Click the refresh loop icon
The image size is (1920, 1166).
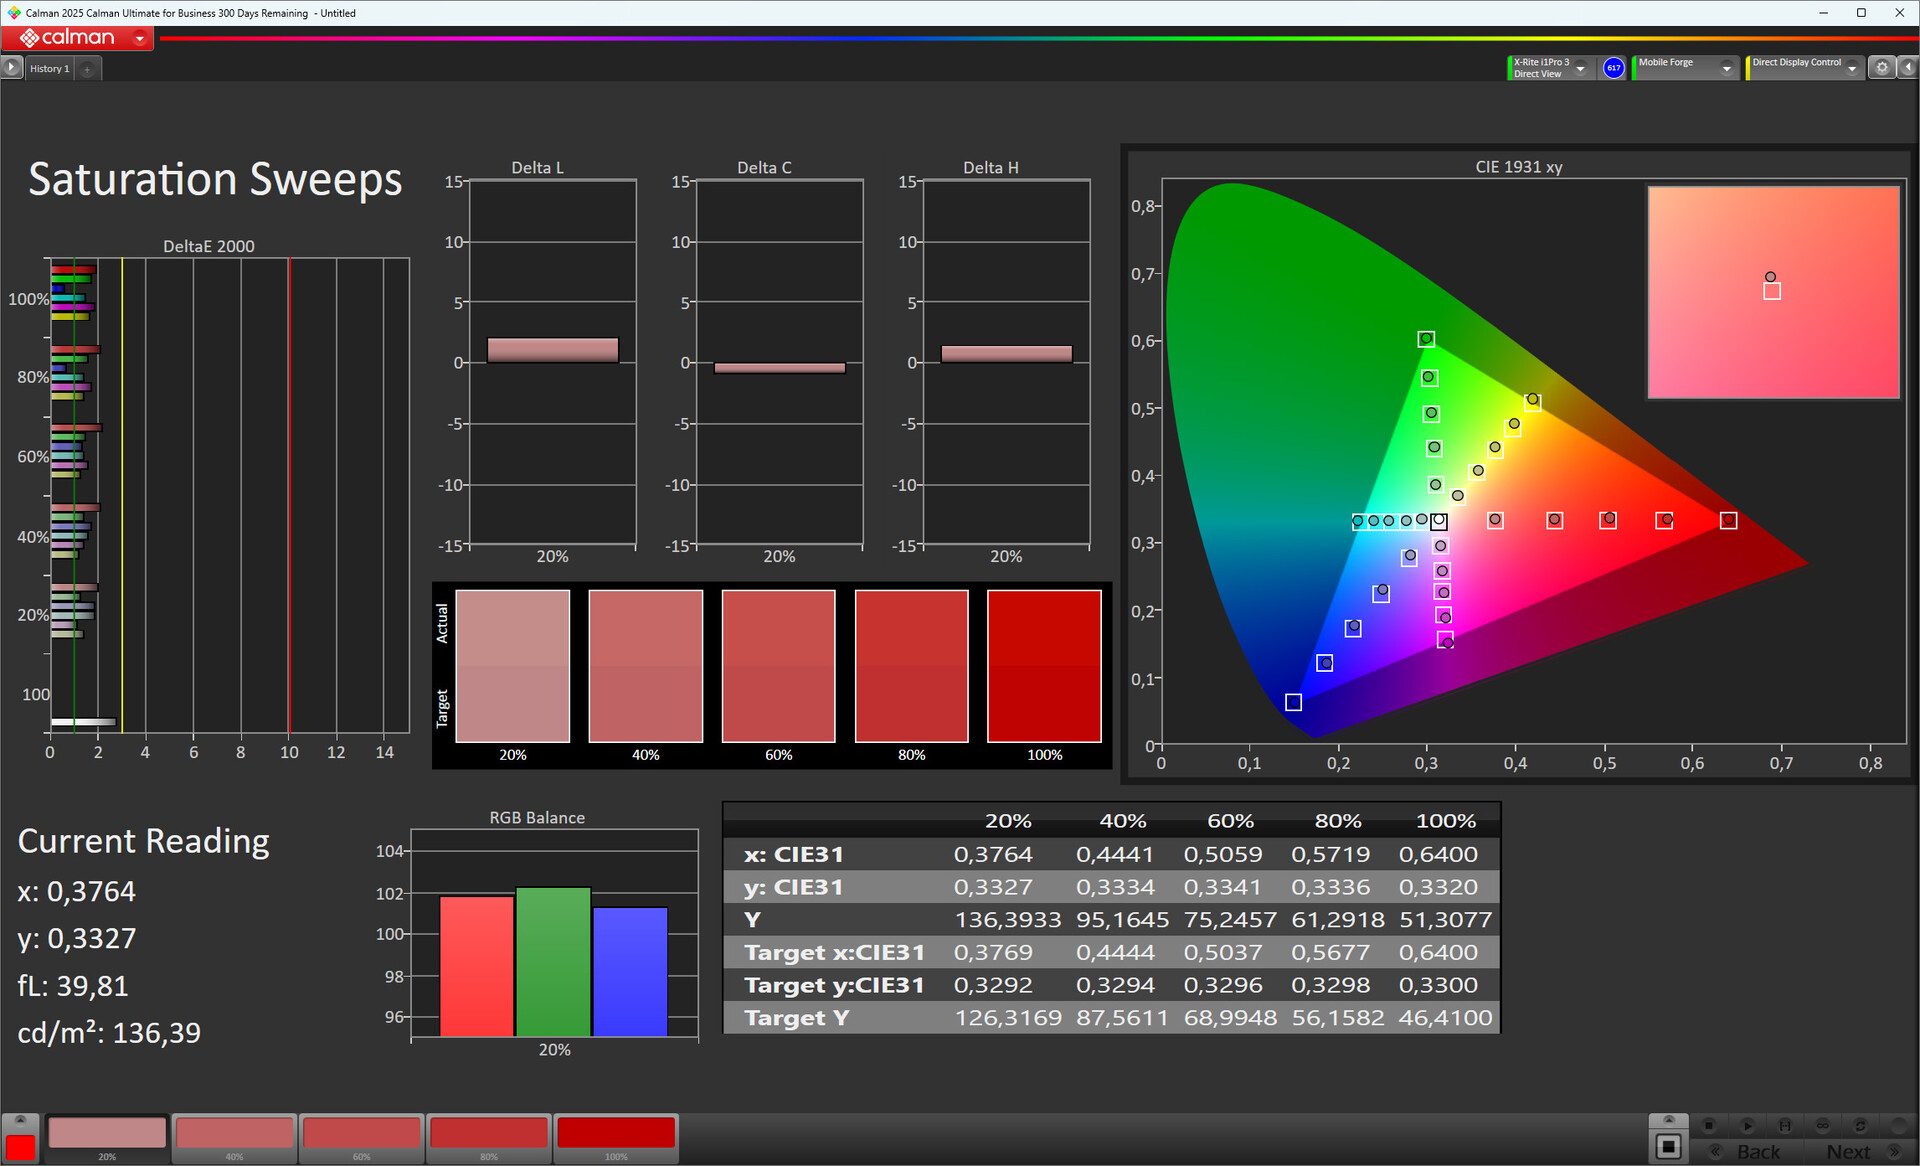tap(1860, 1125)
